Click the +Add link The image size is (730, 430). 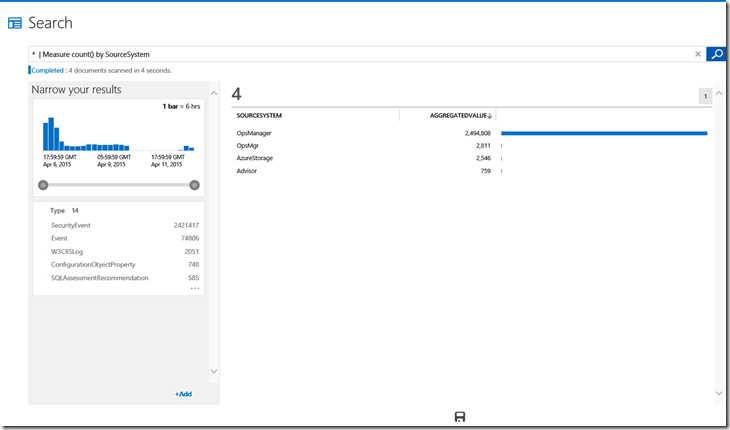tap(183, 394)
